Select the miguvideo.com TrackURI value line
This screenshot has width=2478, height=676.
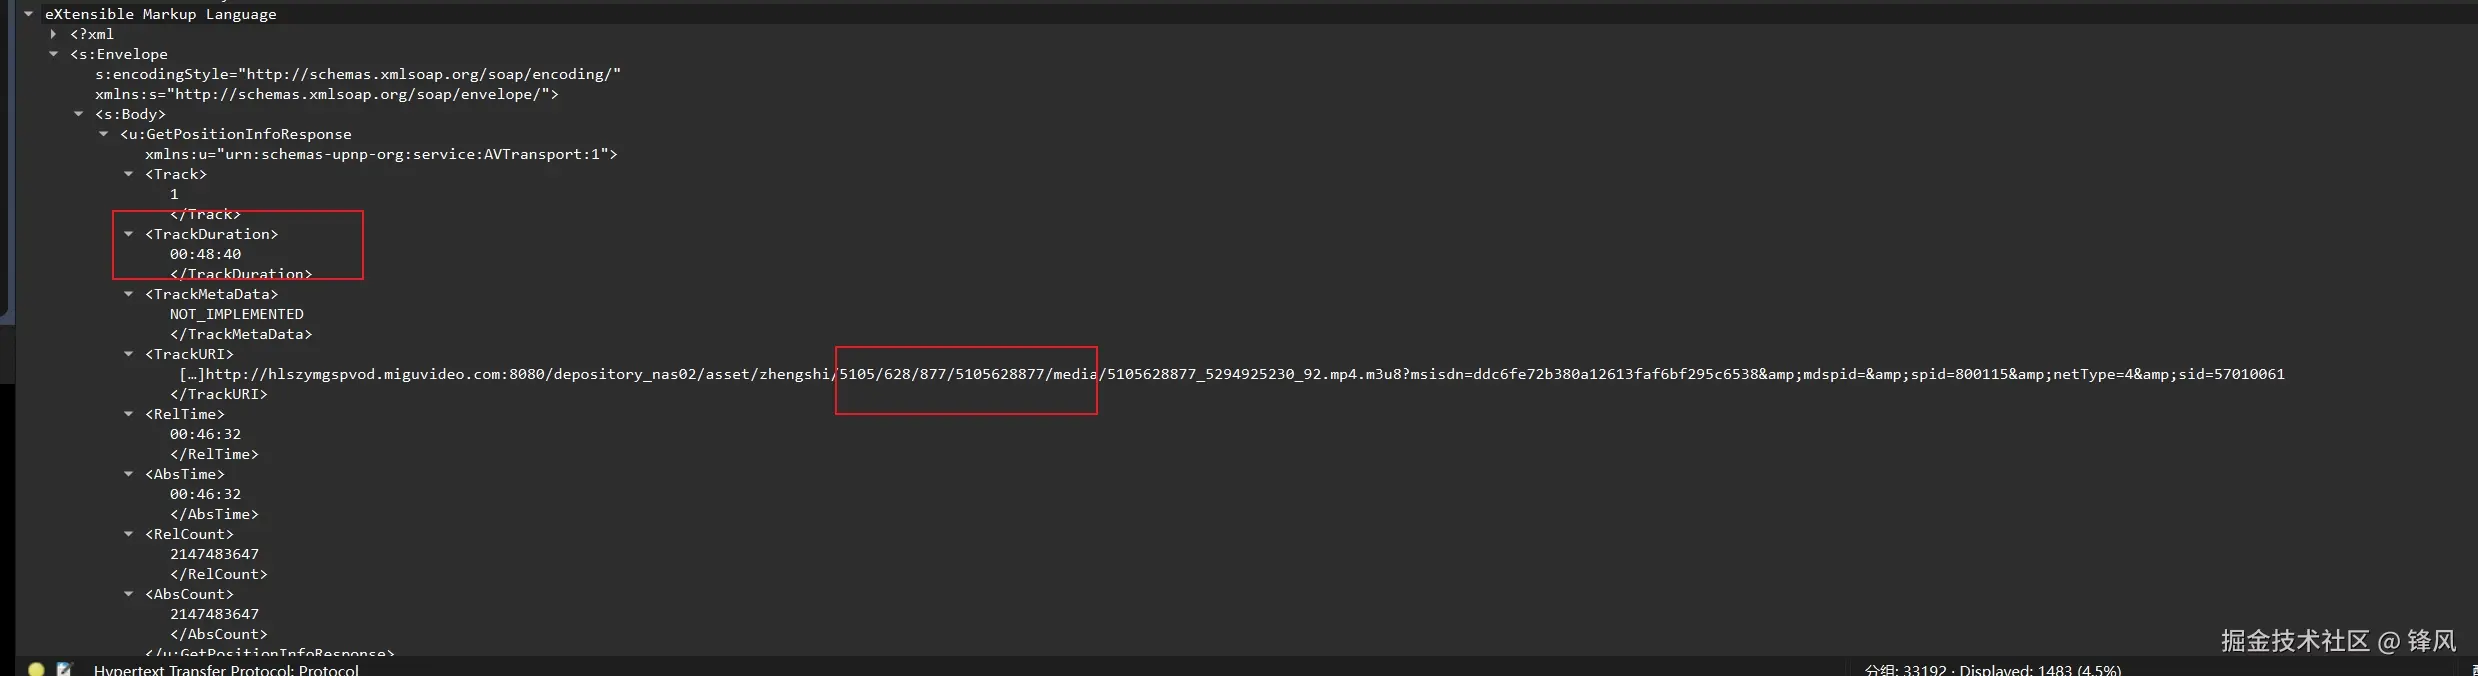pos(1231,374)
